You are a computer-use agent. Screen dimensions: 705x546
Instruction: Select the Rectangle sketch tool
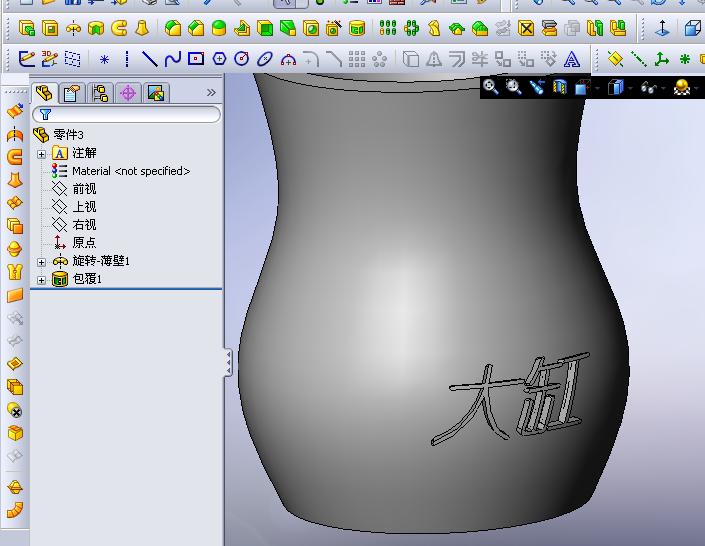pyautogui.click(x=196, y=58)
